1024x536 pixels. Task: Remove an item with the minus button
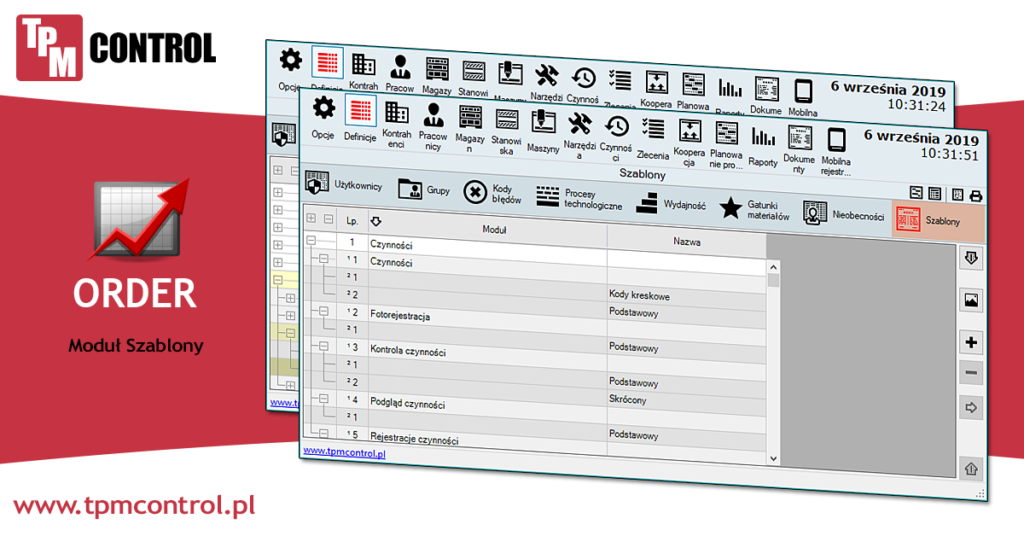(971, 373)
